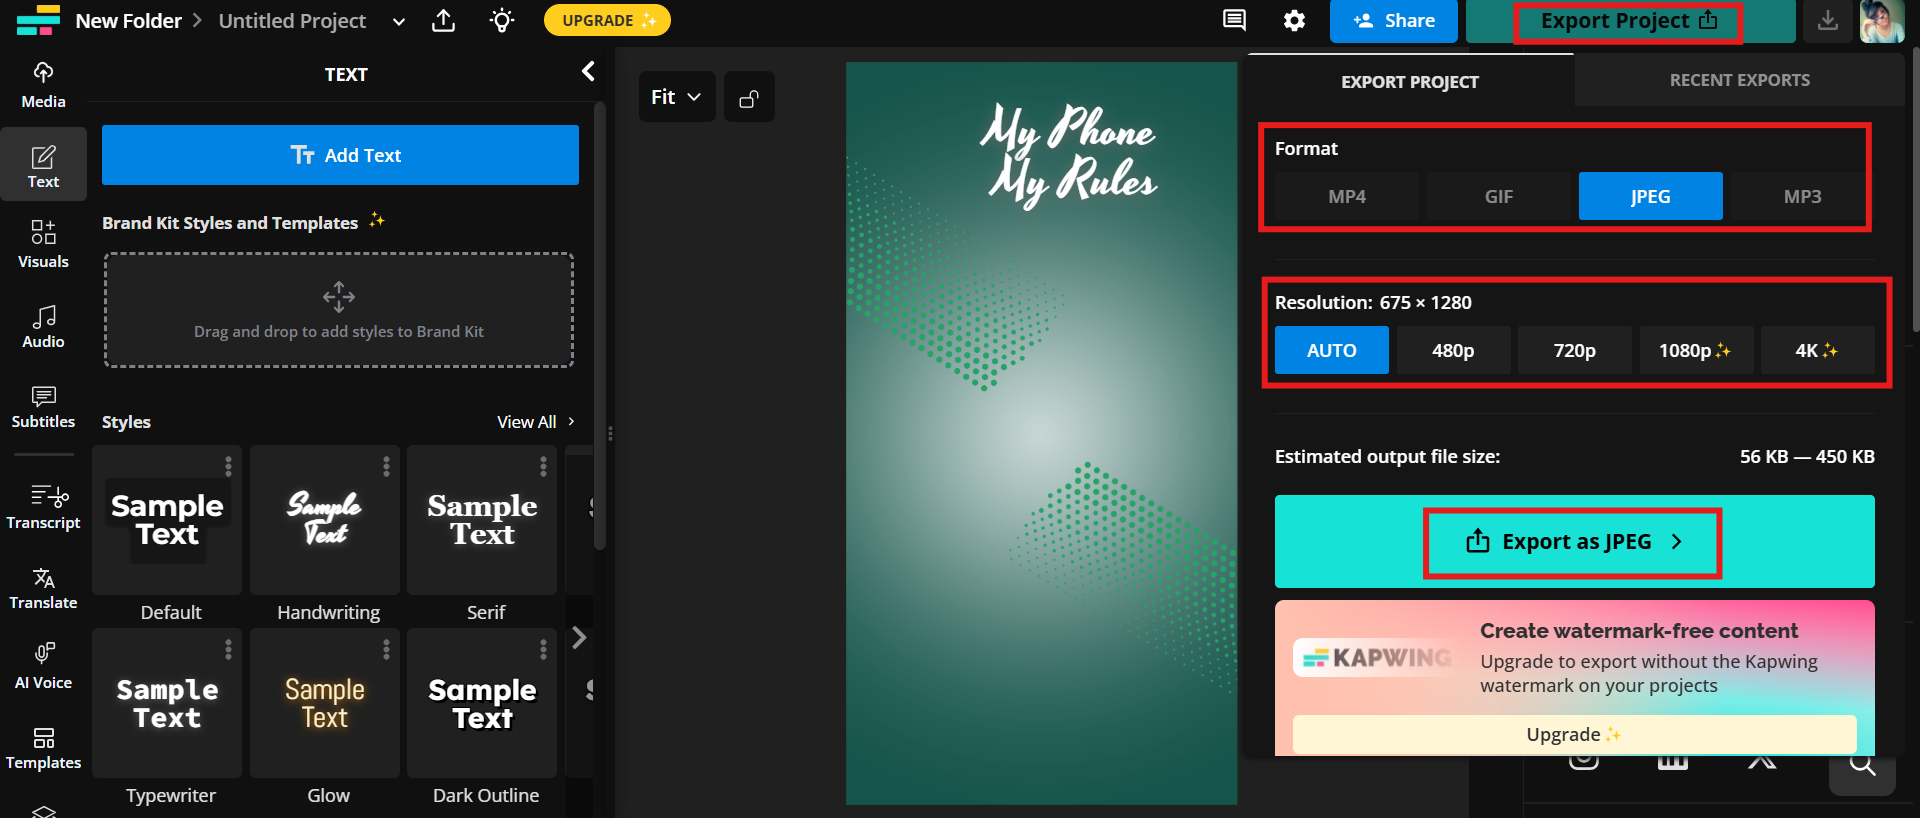Open the Text sidebar tool
Screen dimensions: 1920x818
point(43,165)
